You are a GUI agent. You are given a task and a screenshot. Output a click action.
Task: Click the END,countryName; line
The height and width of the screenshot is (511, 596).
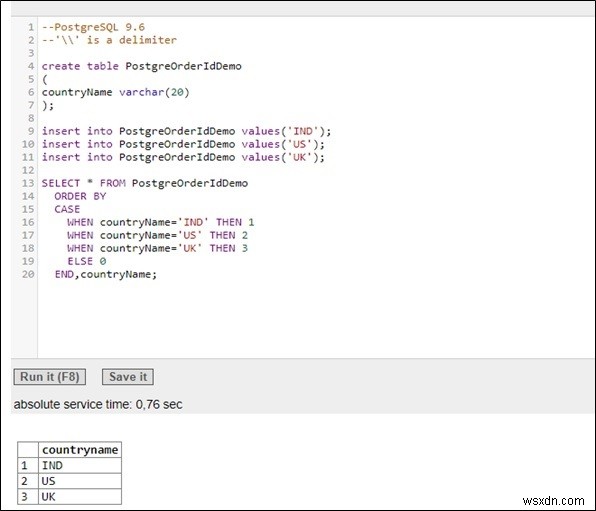pos(106,274)
